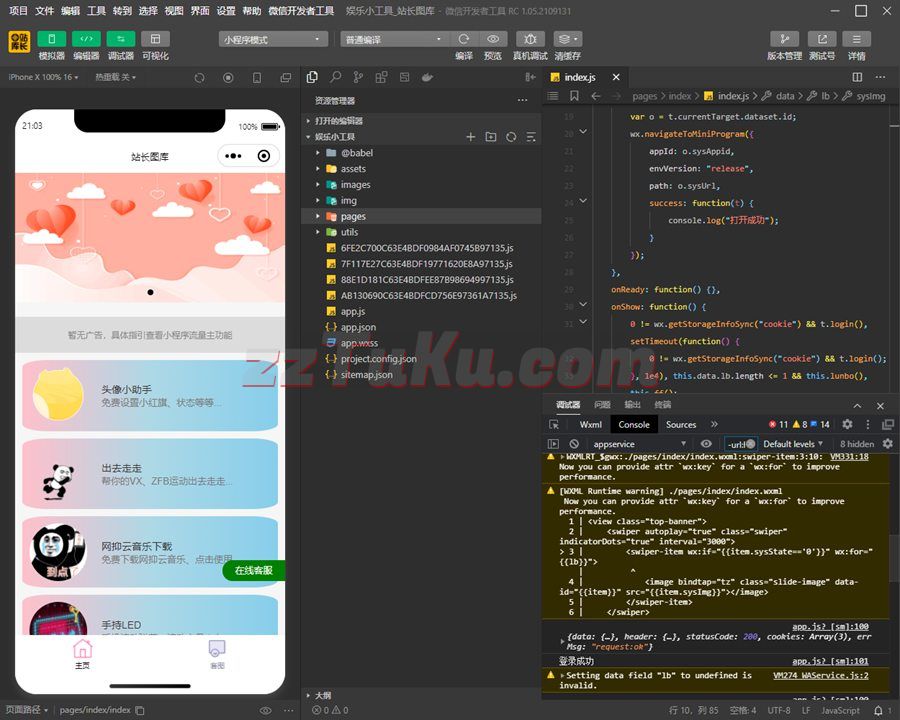Open 版本管理 version management
The width and height of the screenshot is (900, 720).
pyautogui.click(x=784, y=39)
